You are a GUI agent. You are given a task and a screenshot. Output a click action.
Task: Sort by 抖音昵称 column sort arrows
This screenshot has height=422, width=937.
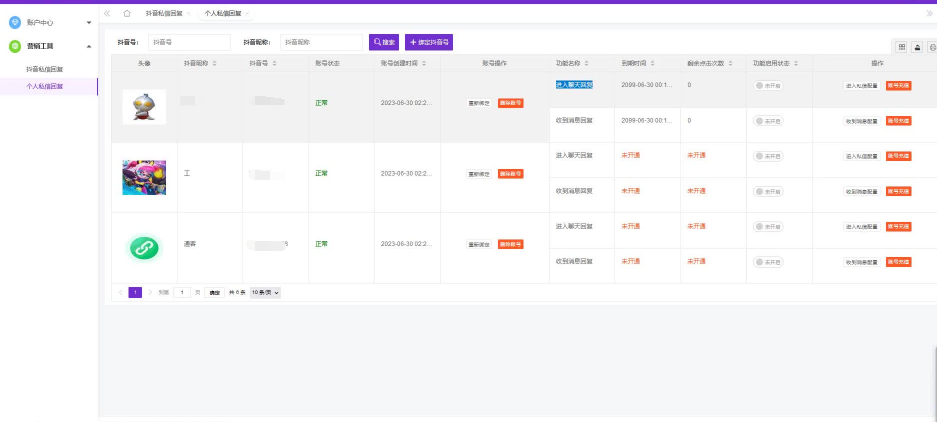pyautogui.click(x=214, y=63)
